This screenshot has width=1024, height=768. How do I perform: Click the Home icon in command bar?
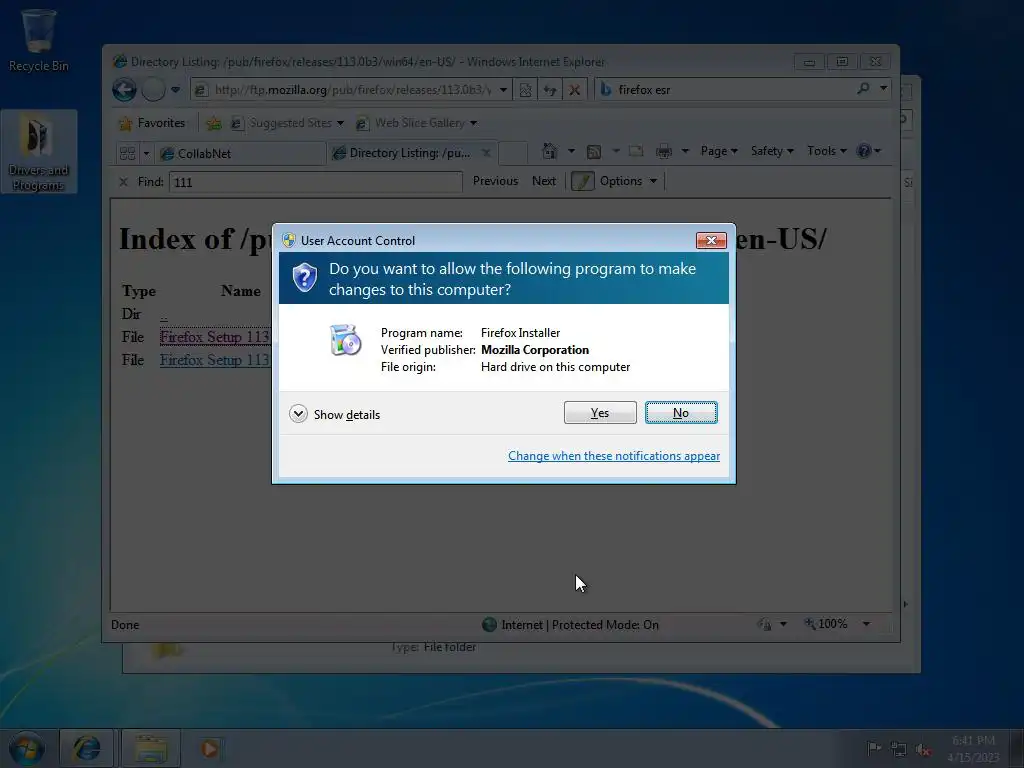(550, 152)
